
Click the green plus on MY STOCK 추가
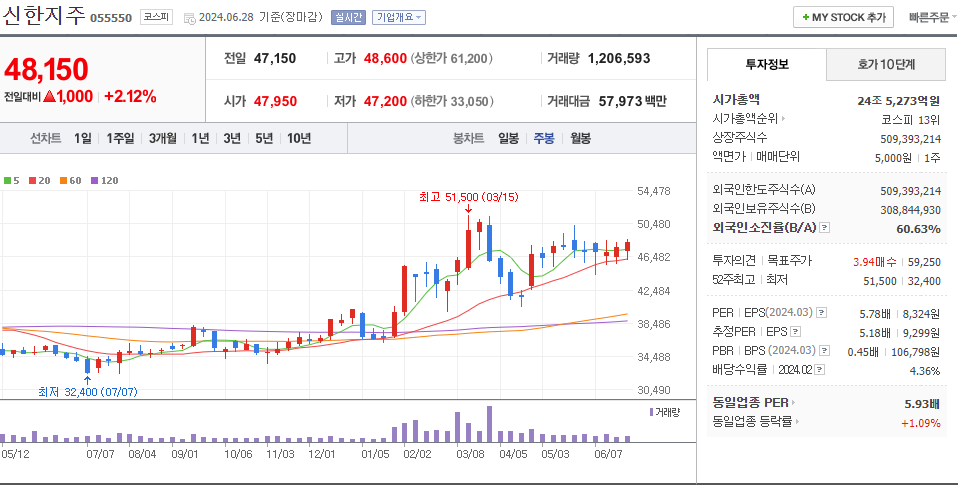[806, 18]
